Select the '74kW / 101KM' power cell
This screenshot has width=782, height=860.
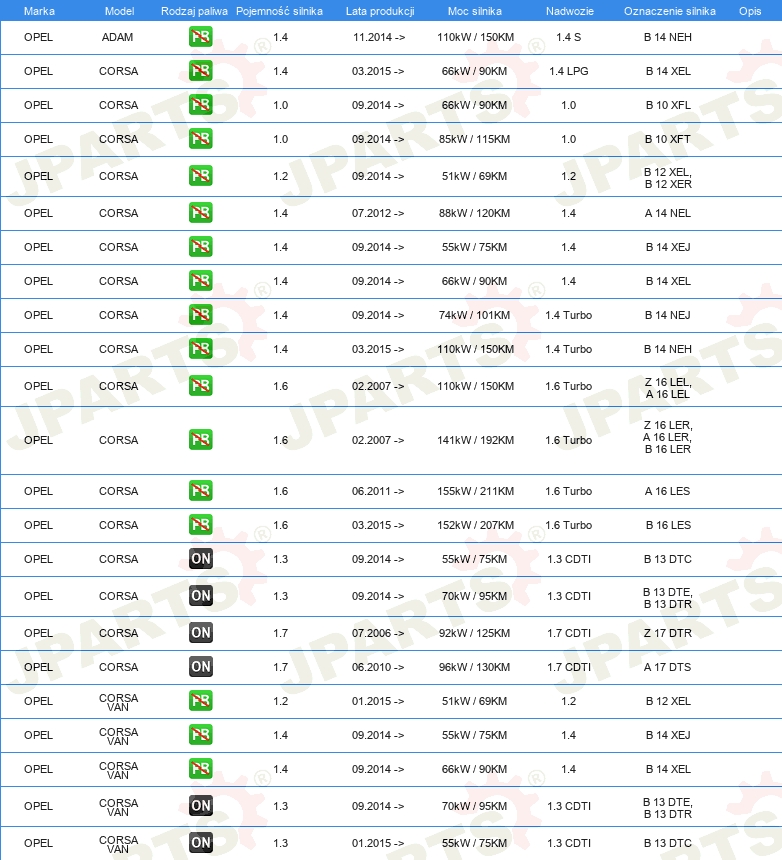pyautogui.click(x=474, y=315)
